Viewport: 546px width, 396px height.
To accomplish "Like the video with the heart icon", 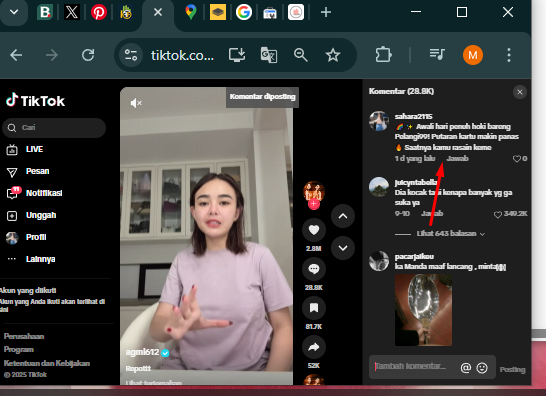I will tap(314, 230).
